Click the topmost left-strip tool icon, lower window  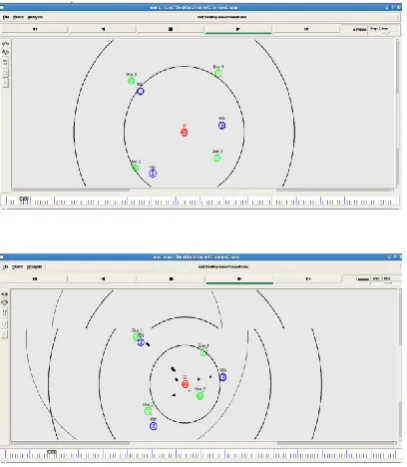5,294
